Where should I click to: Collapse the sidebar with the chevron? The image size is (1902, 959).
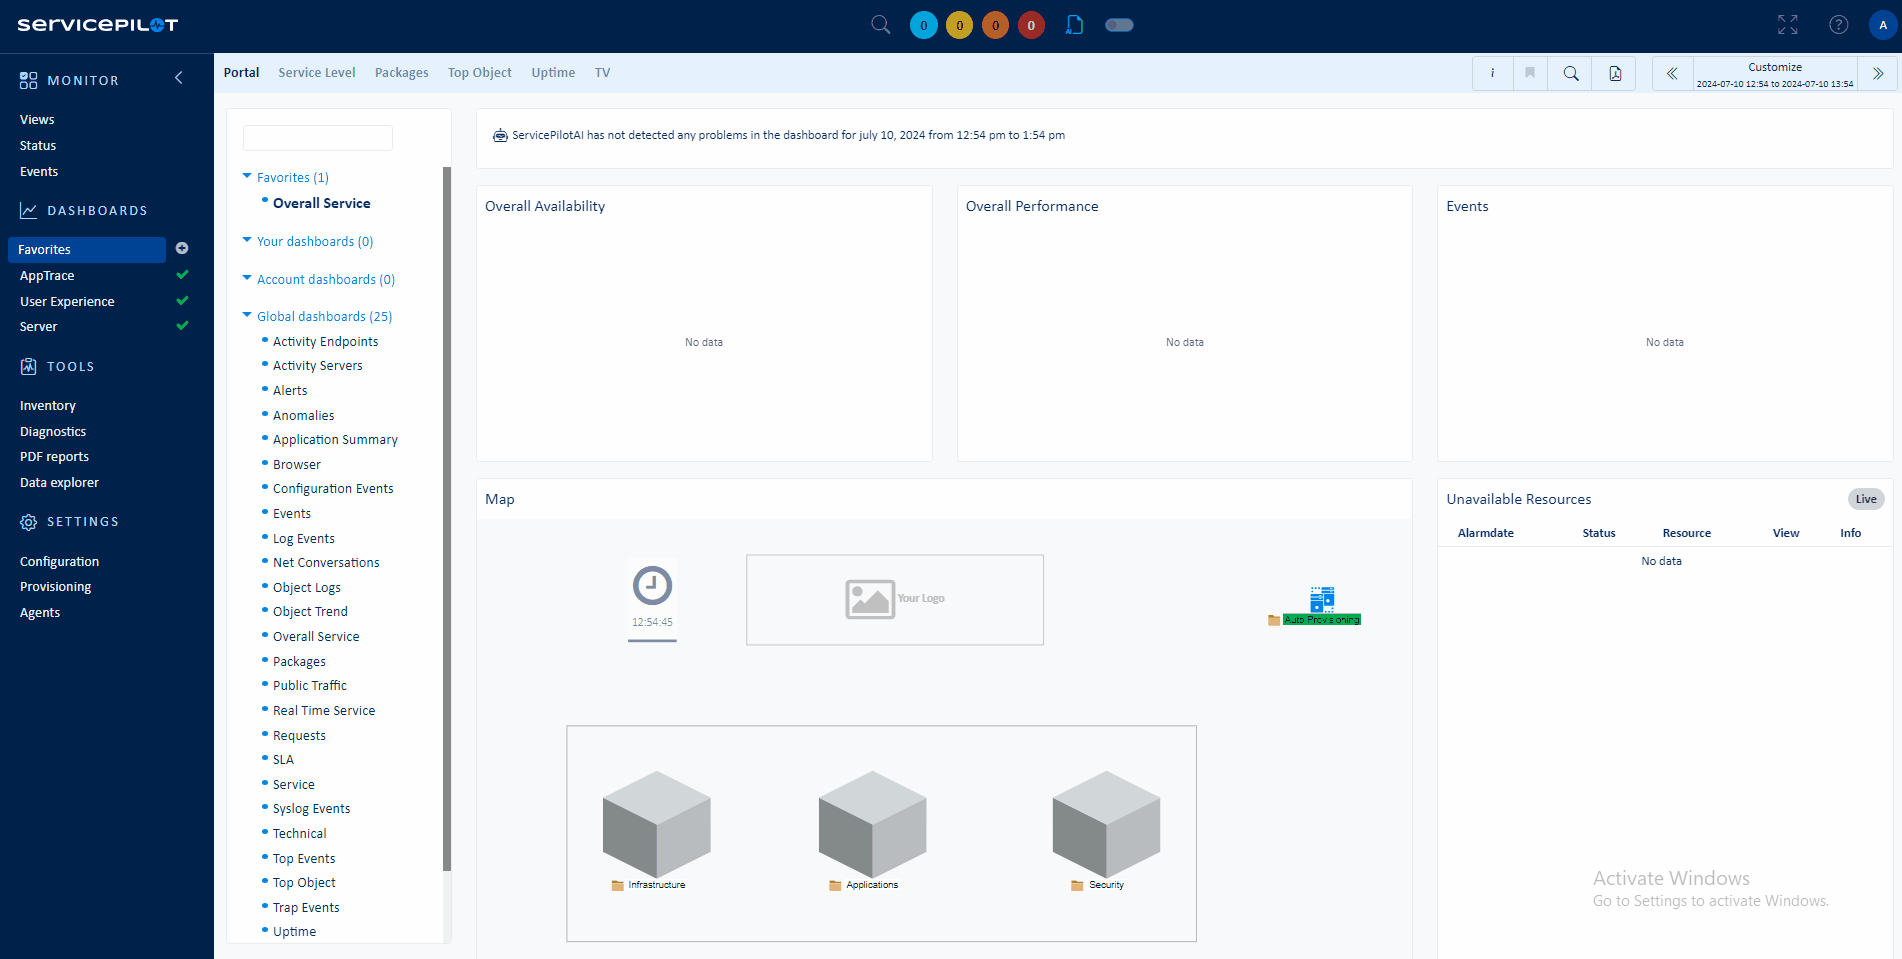coord(179,78)
